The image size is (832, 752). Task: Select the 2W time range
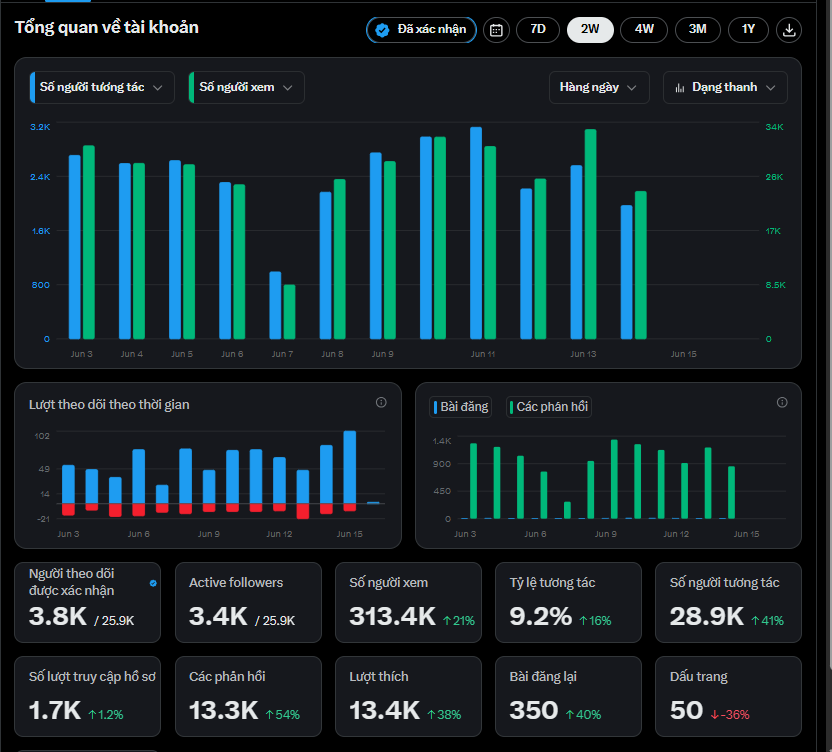click(590, 29)
